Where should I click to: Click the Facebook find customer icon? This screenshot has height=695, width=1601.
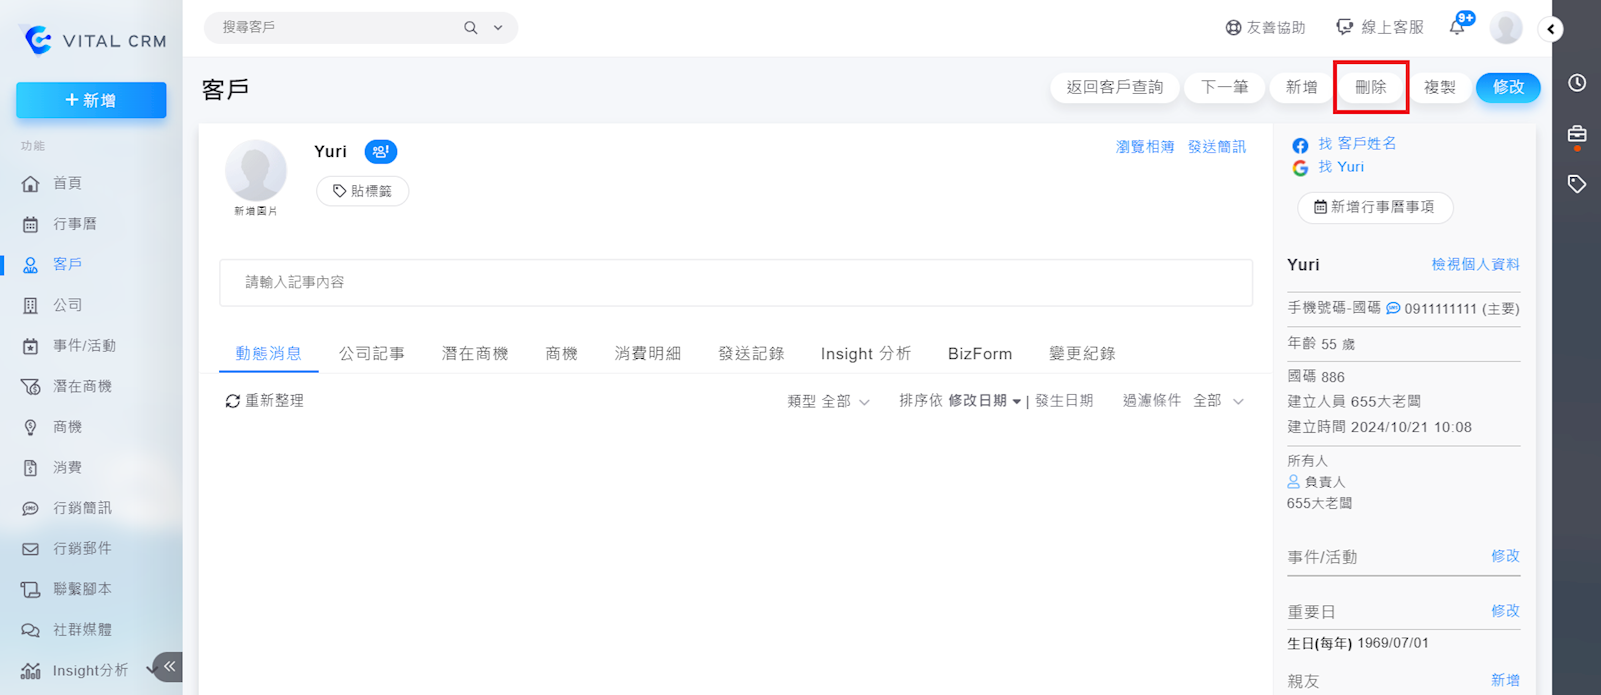coord(1300,145)
